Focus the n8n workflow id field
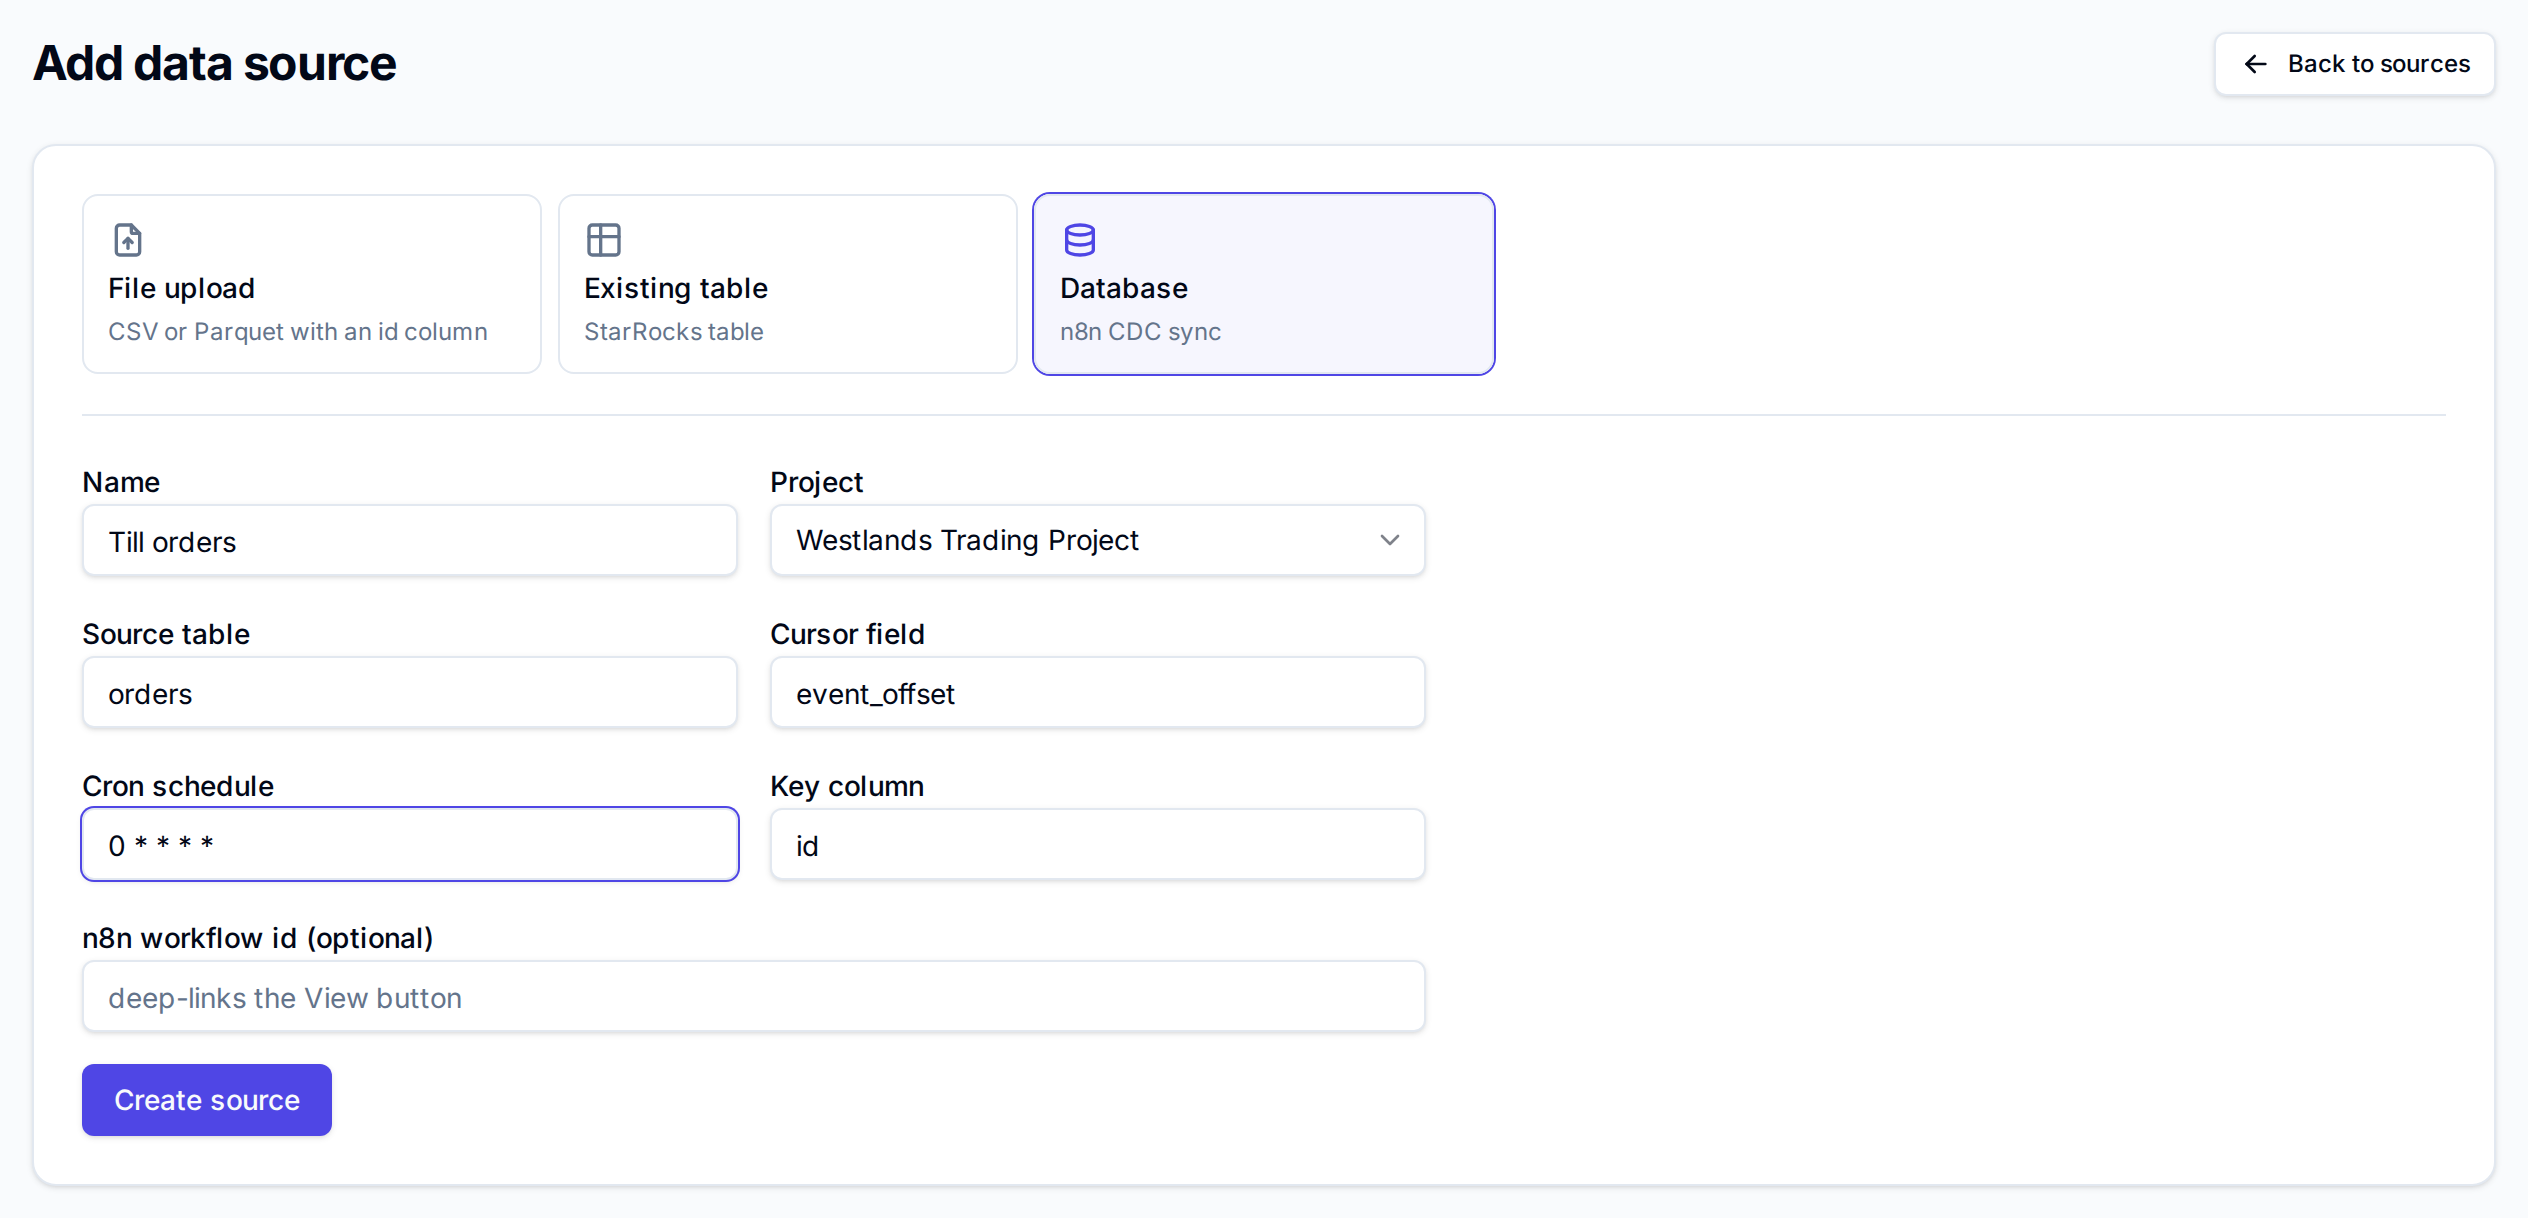The height and width of the screenshot is (1218, 2528). [754, 997]
